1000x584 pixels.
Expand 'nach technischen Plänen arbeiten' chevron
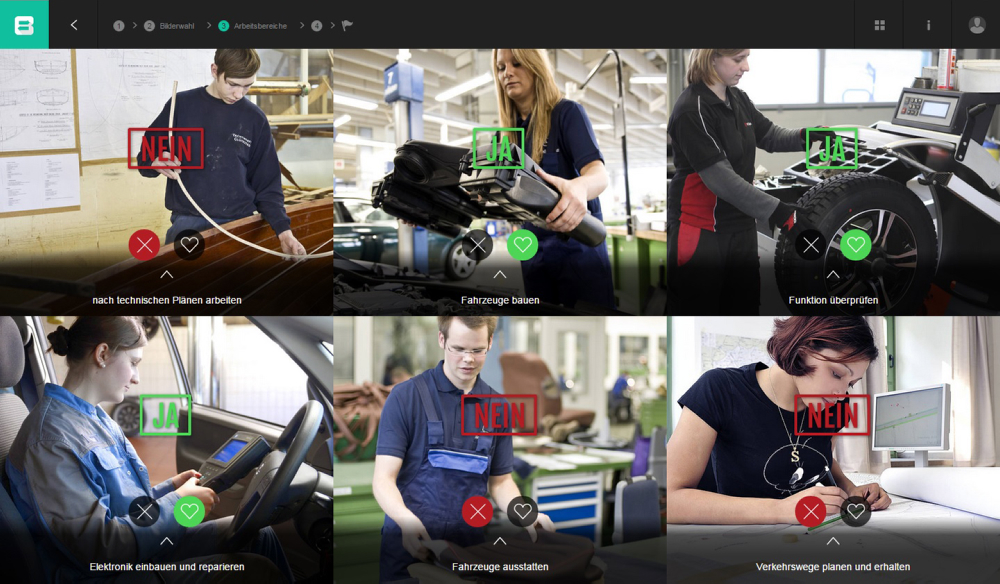click(x=167, y=274)
